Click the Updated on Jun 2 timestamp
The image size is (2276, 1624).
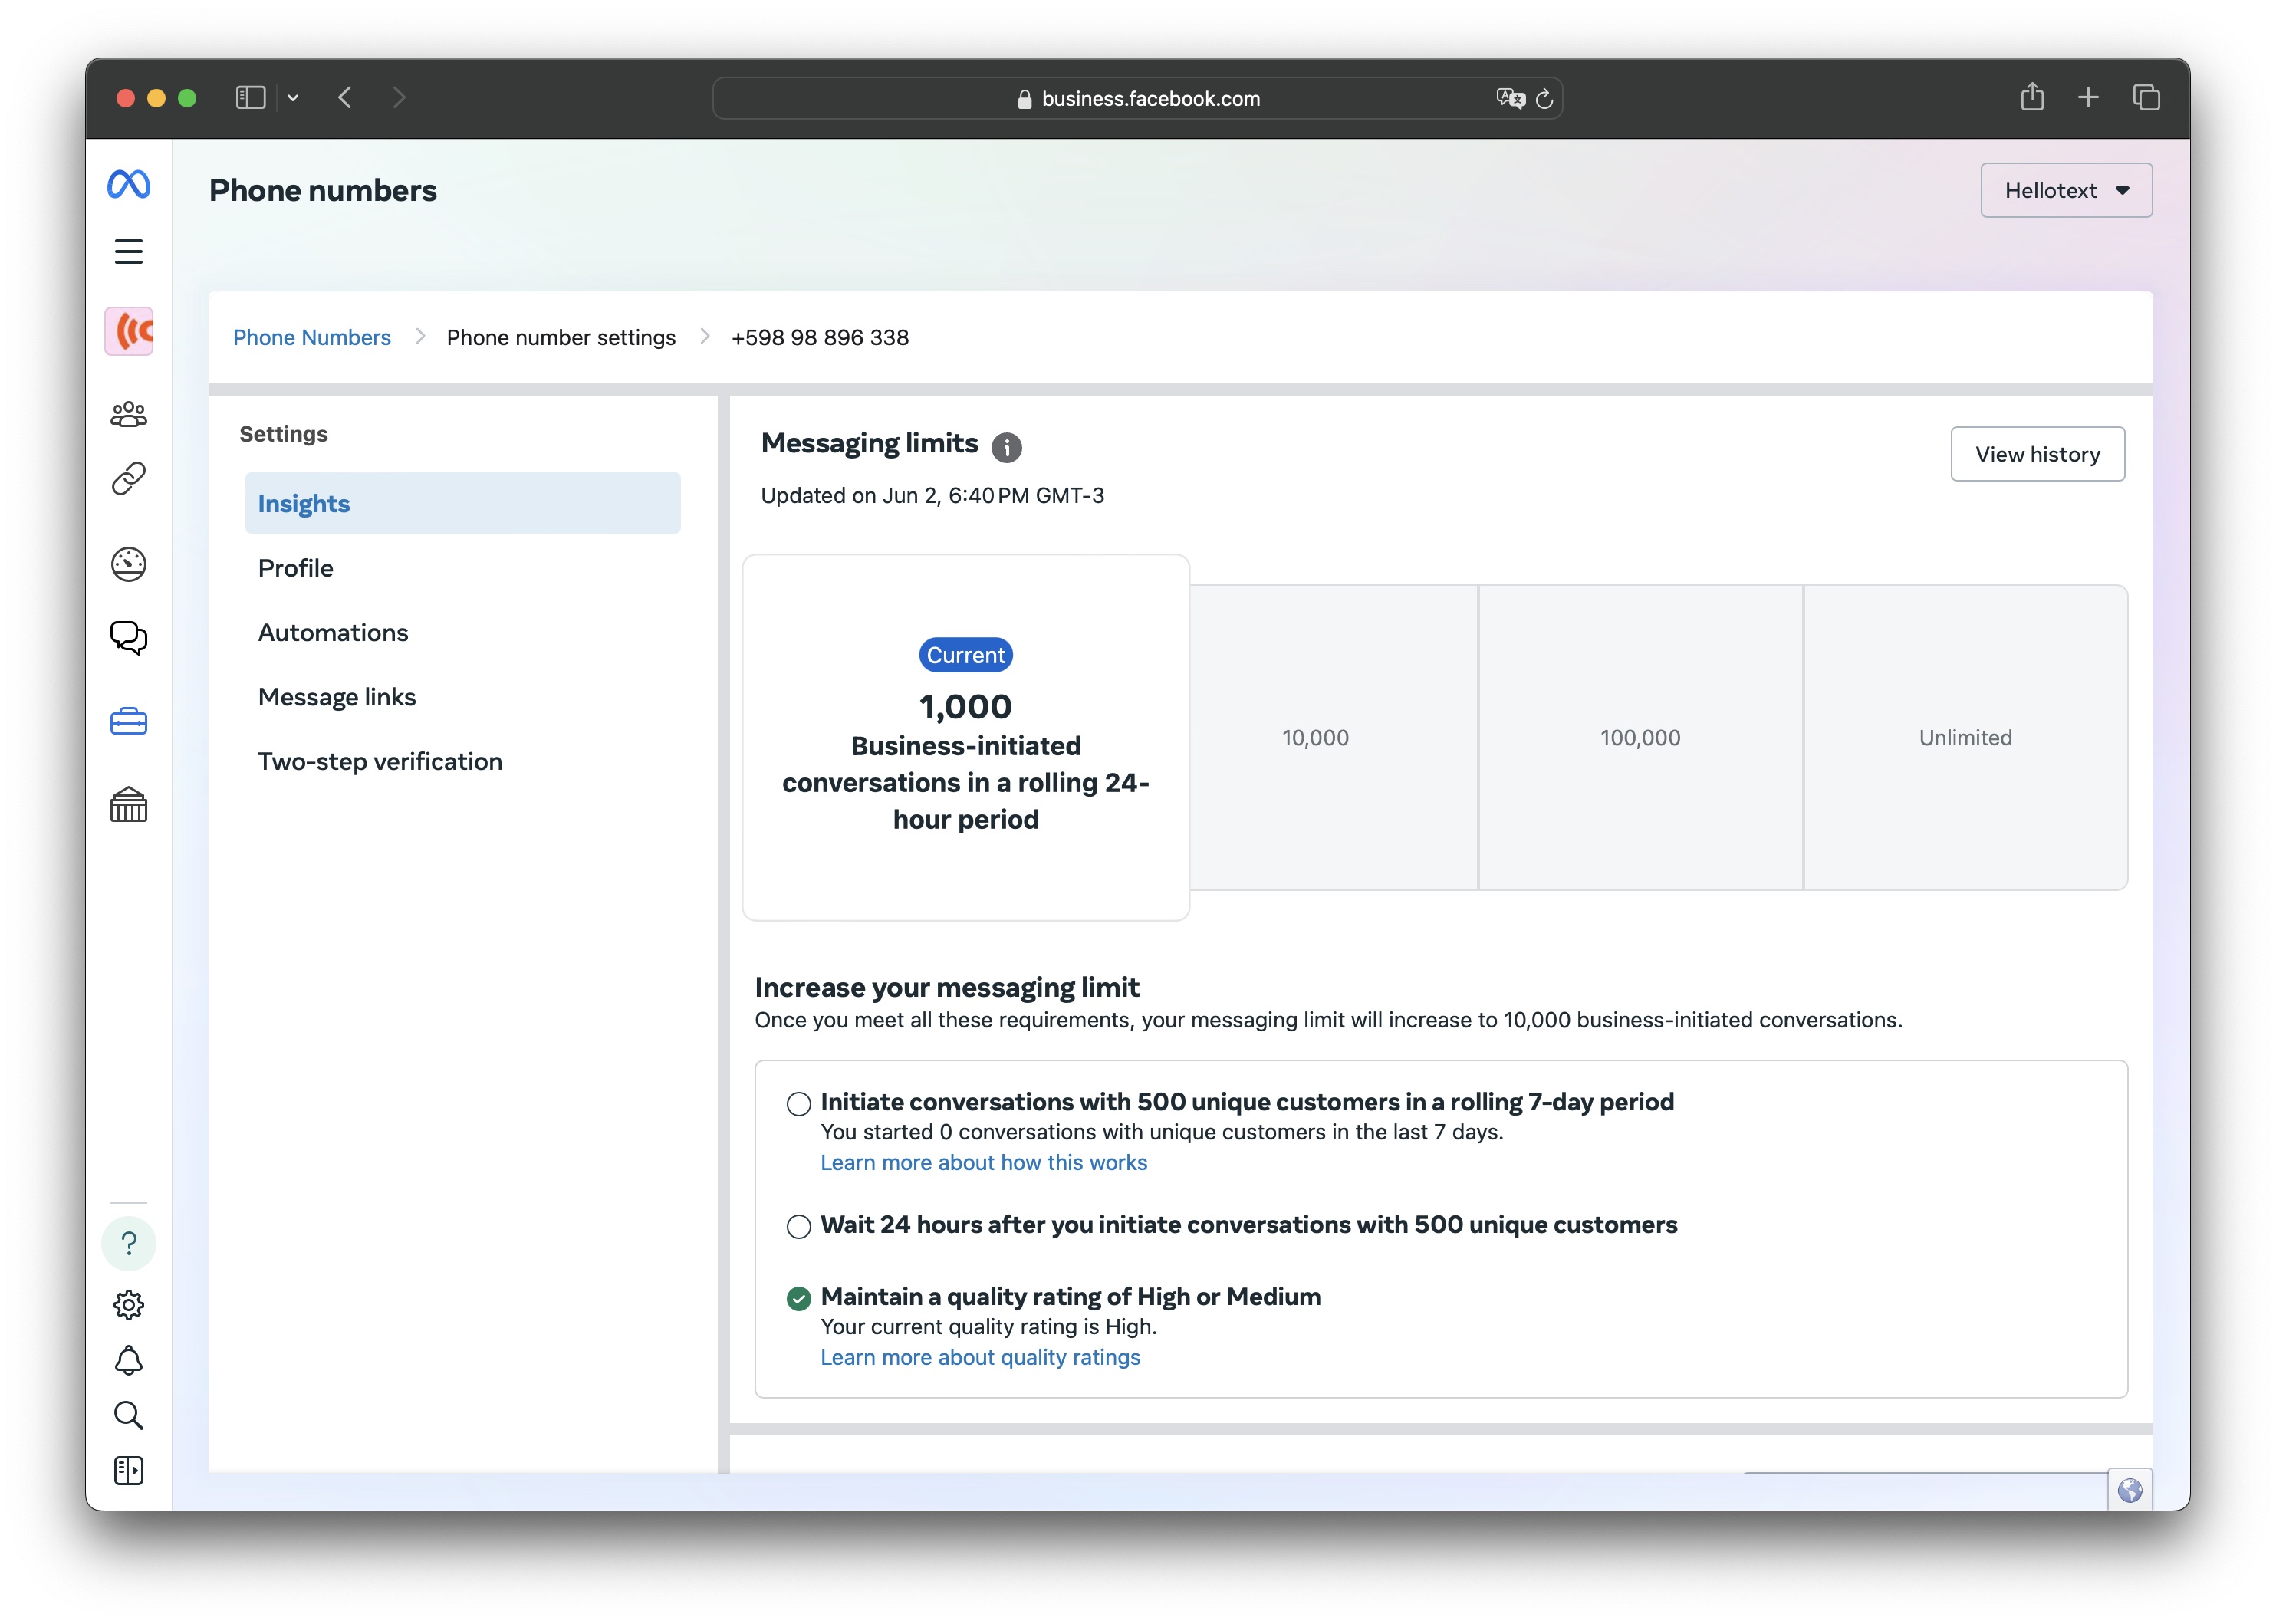(932, 495)
